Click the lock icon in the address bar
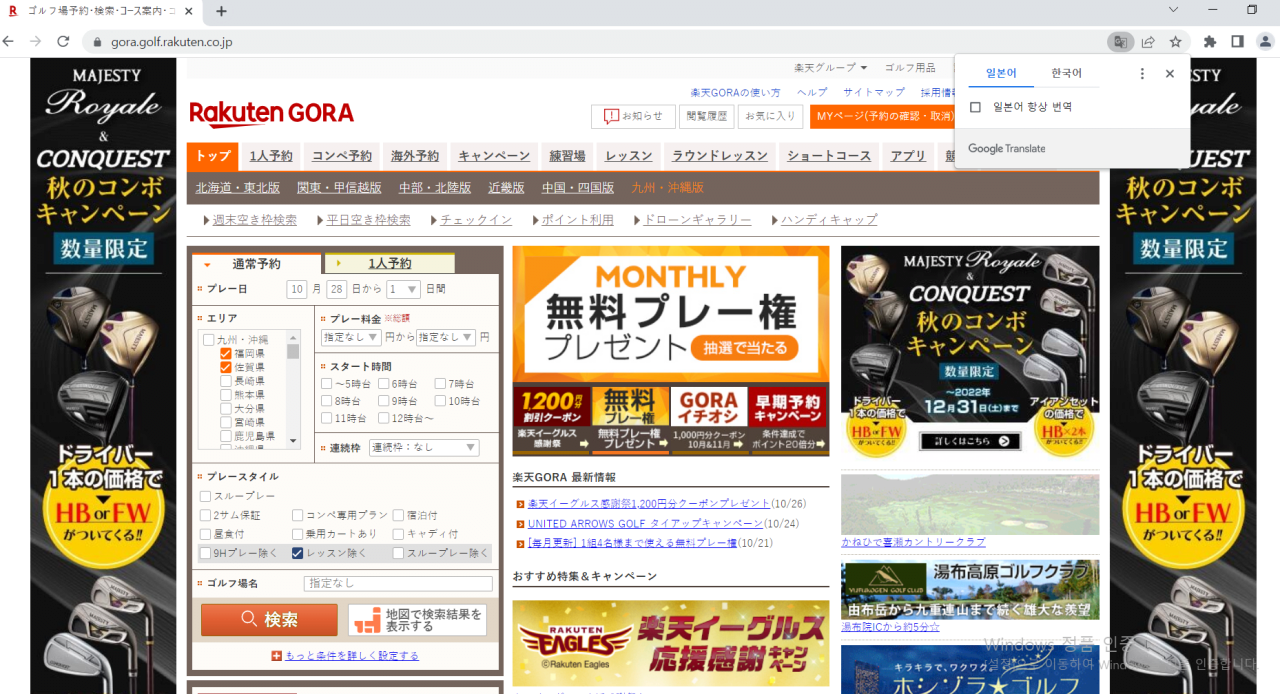Viewport: 1280px width, 694px height. click(x=97, y=42)
